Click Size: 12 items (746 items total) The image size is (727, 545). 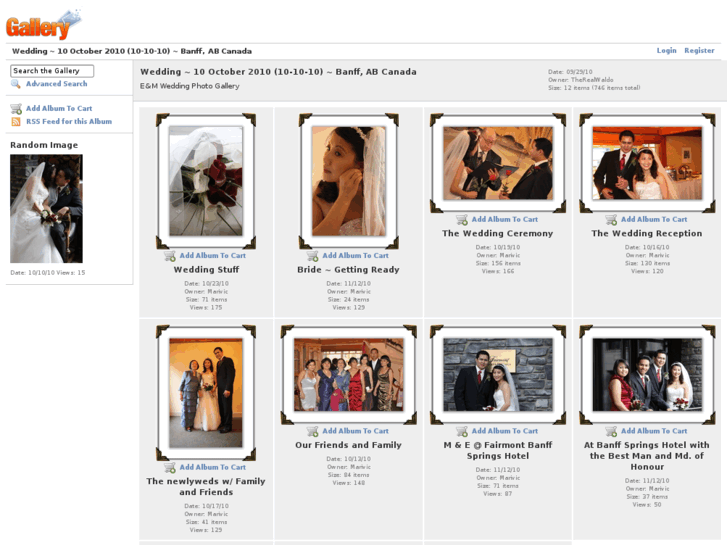pos(594,88)
